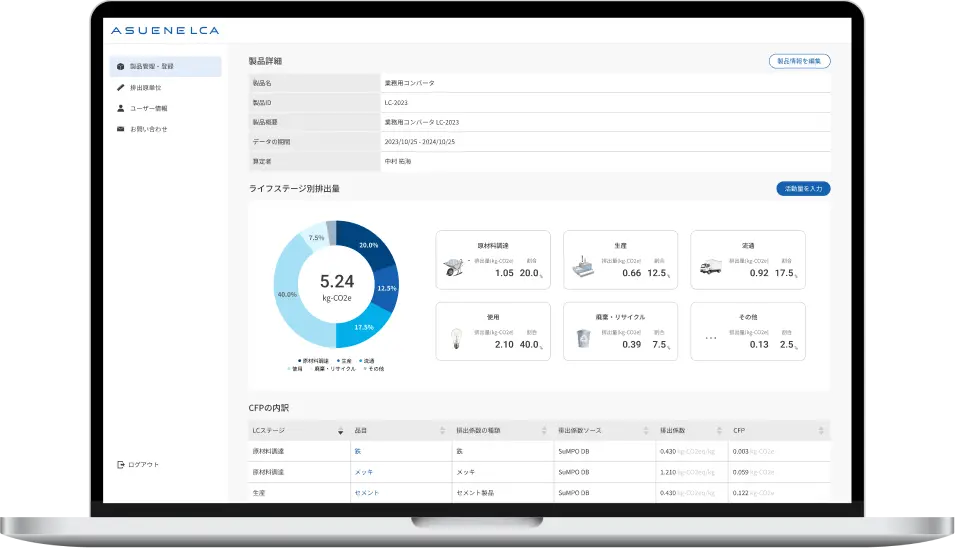Viewport: 955px width, 548px height.
Task: Click the wheelbarrow icon in 原材料調達 card
Action: pyautogui.click(x=455, y=267)
